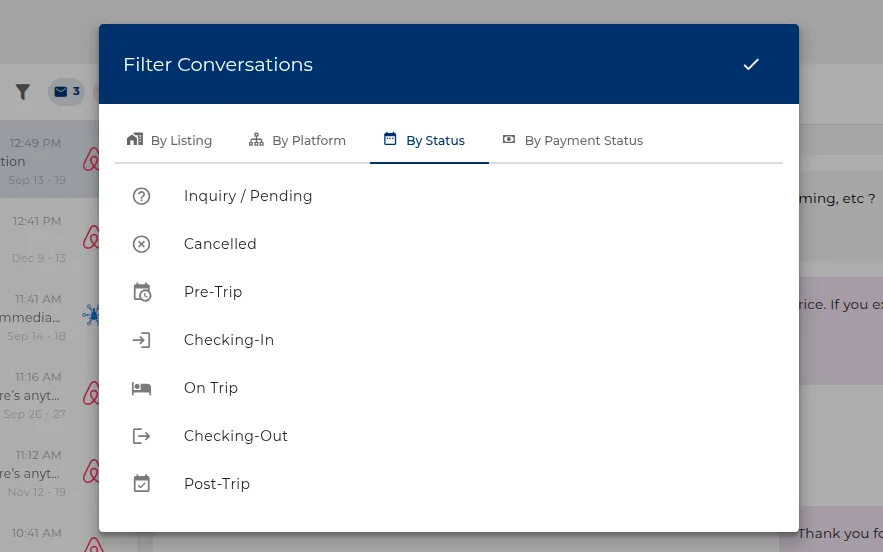
Task: Click the money icon in By Payment Status tab
Action: tap(509, 139)
